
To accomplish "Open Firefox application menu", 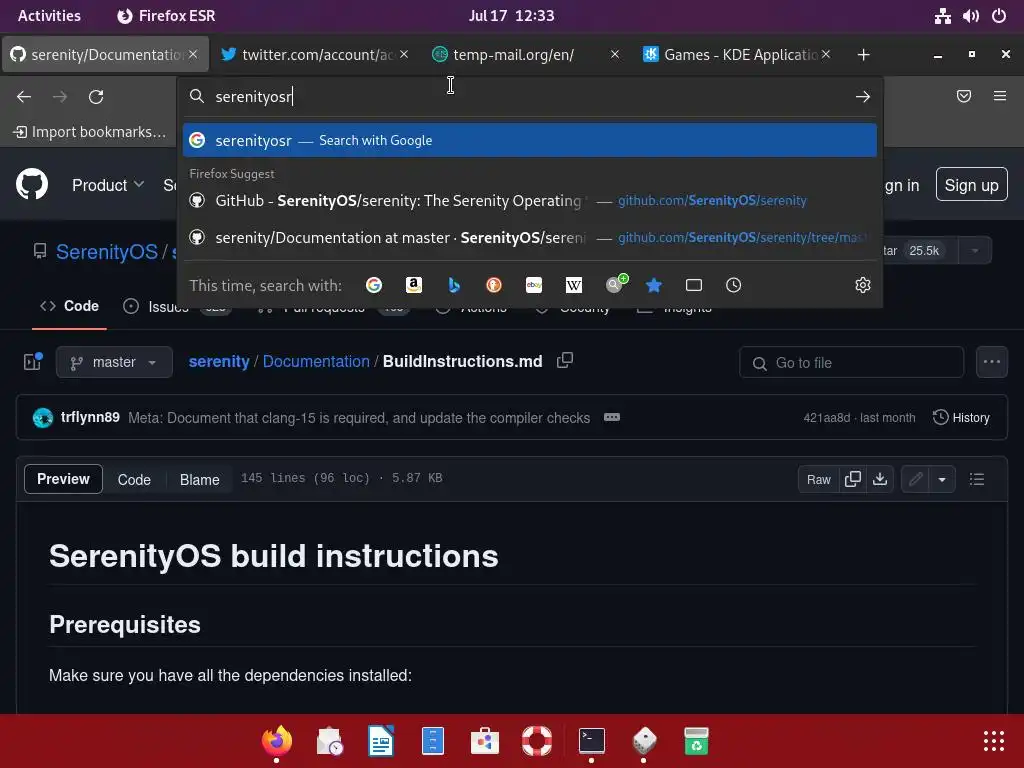I will coord(1000,97).
